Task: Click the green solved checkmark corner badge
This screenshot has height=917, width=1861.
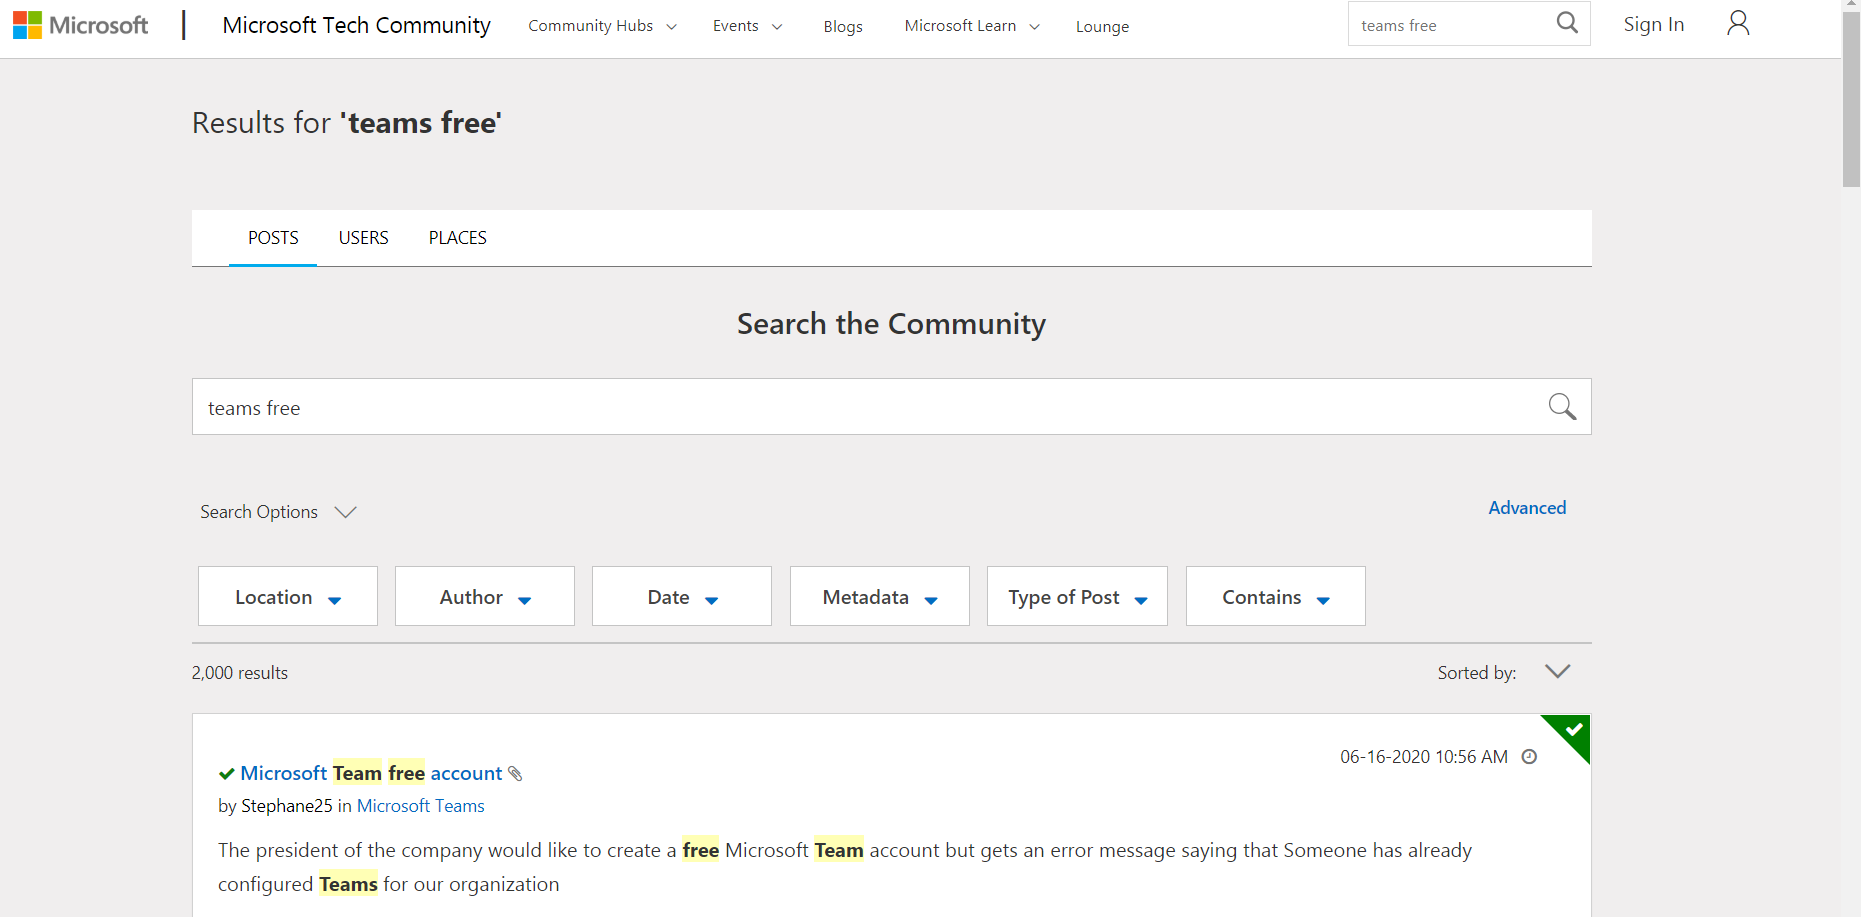Action: (1570, 735)
